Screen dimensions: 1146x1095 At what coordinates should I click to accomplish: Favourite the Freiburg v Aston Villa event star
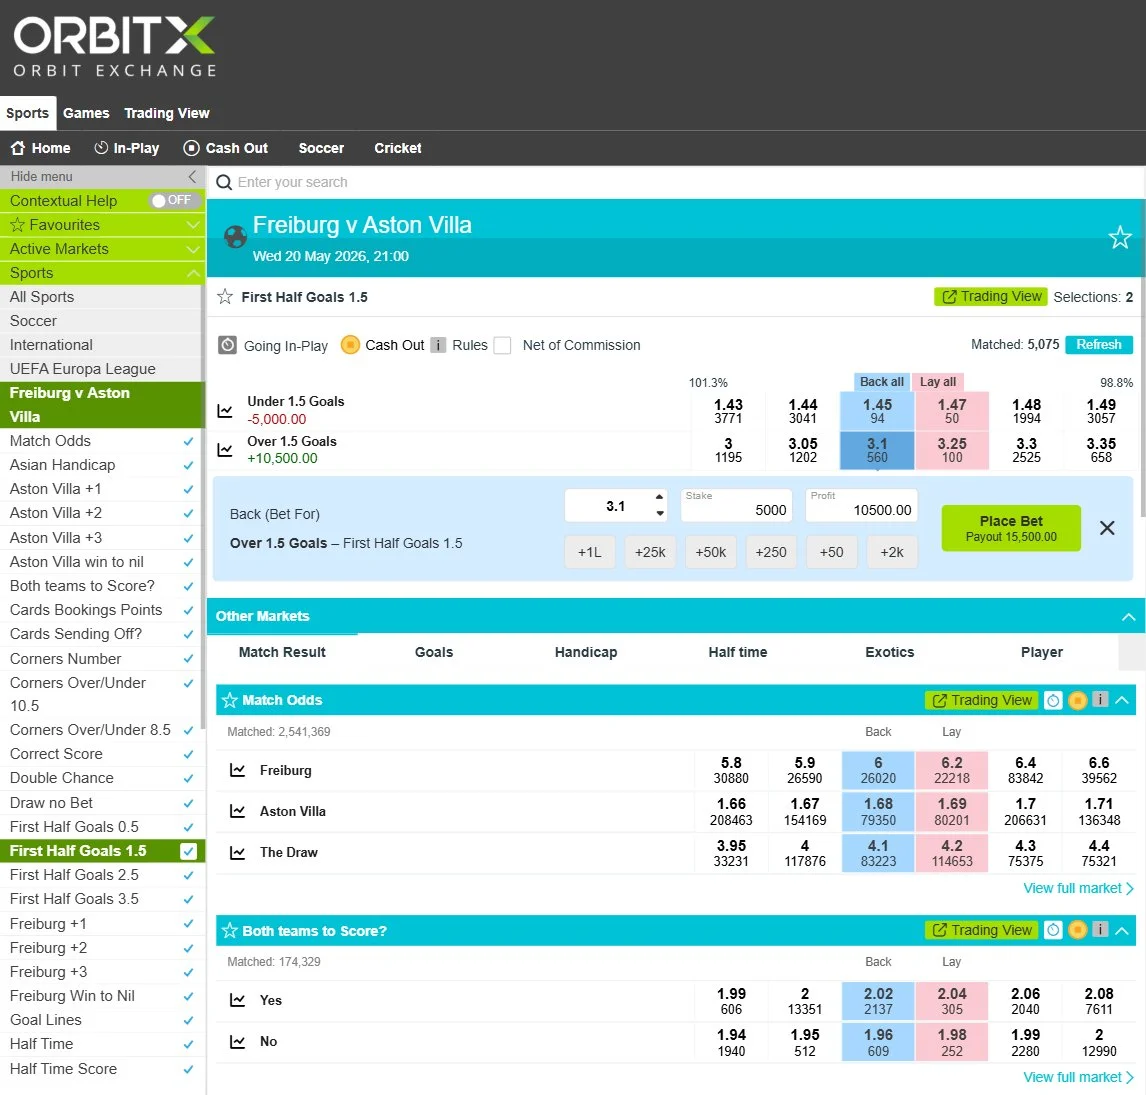tap(1120, 237)
